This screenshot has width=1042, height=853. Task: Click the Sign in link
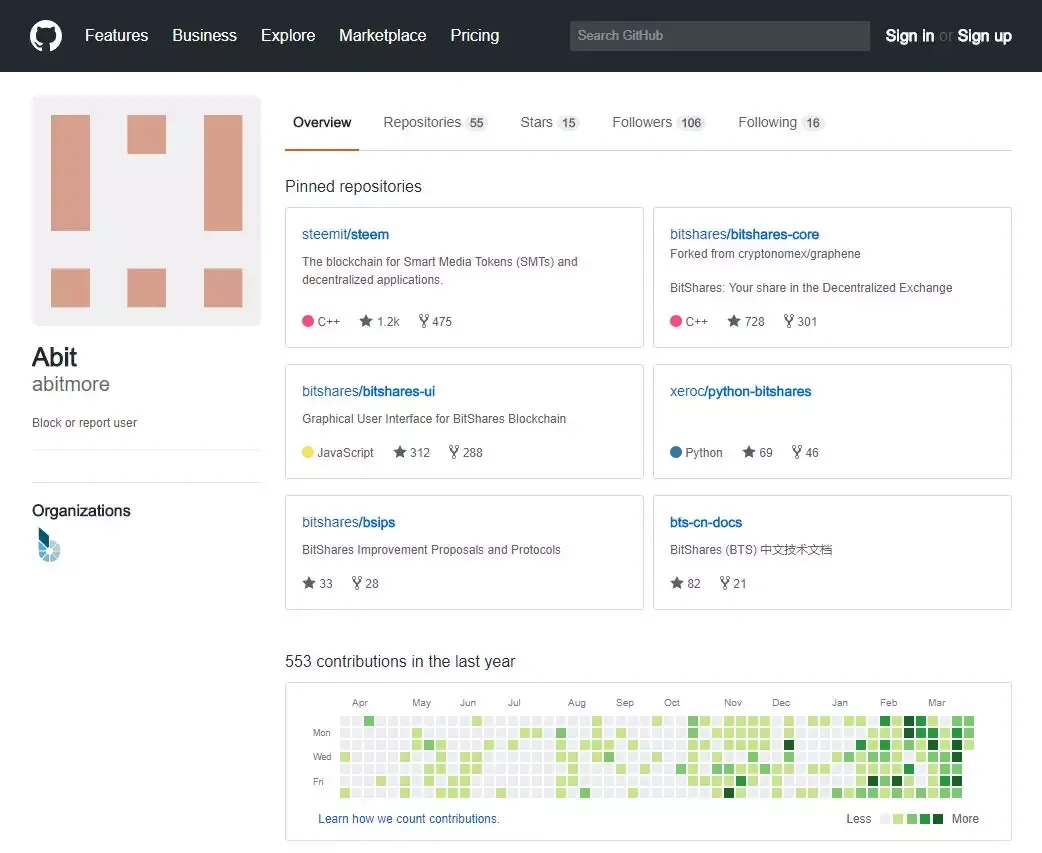[x=909, y=36]
